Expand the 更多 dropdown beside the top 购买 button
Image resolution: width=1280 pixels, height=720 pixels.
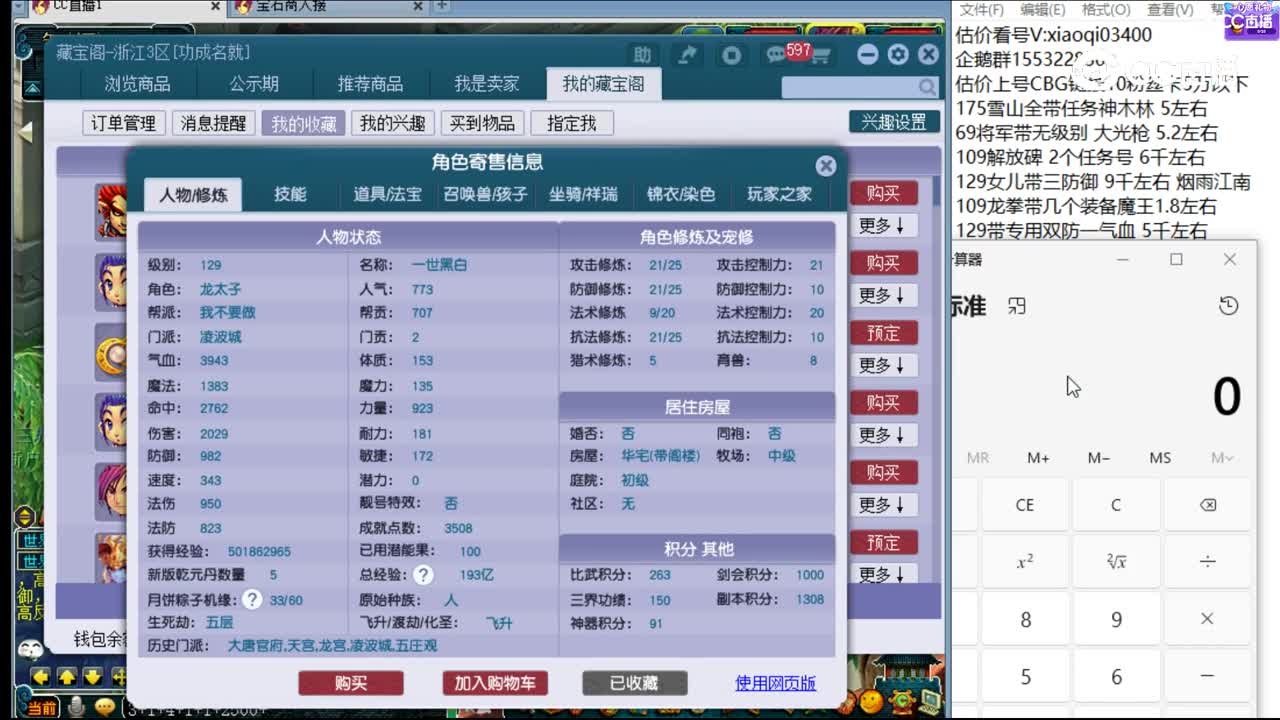[x=883, y=225]
